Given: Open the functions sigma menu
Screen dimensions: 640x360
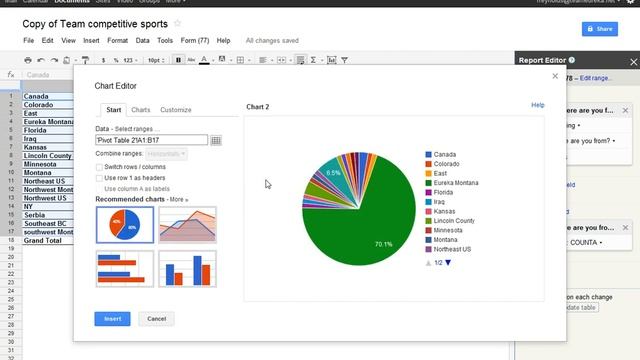Looking at the screenshot, I should click(313, 60).
